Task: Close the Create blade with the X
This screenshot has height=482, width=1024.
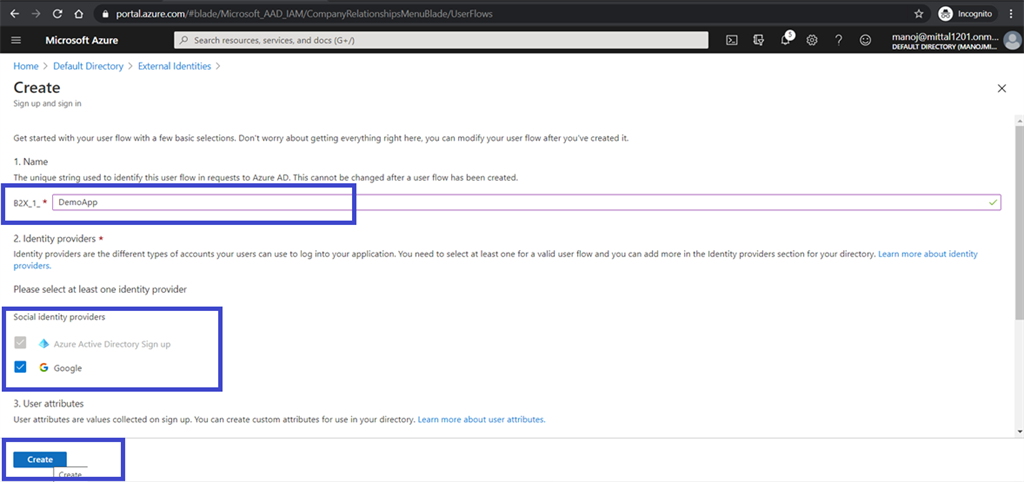Action: click(1002, 88)
